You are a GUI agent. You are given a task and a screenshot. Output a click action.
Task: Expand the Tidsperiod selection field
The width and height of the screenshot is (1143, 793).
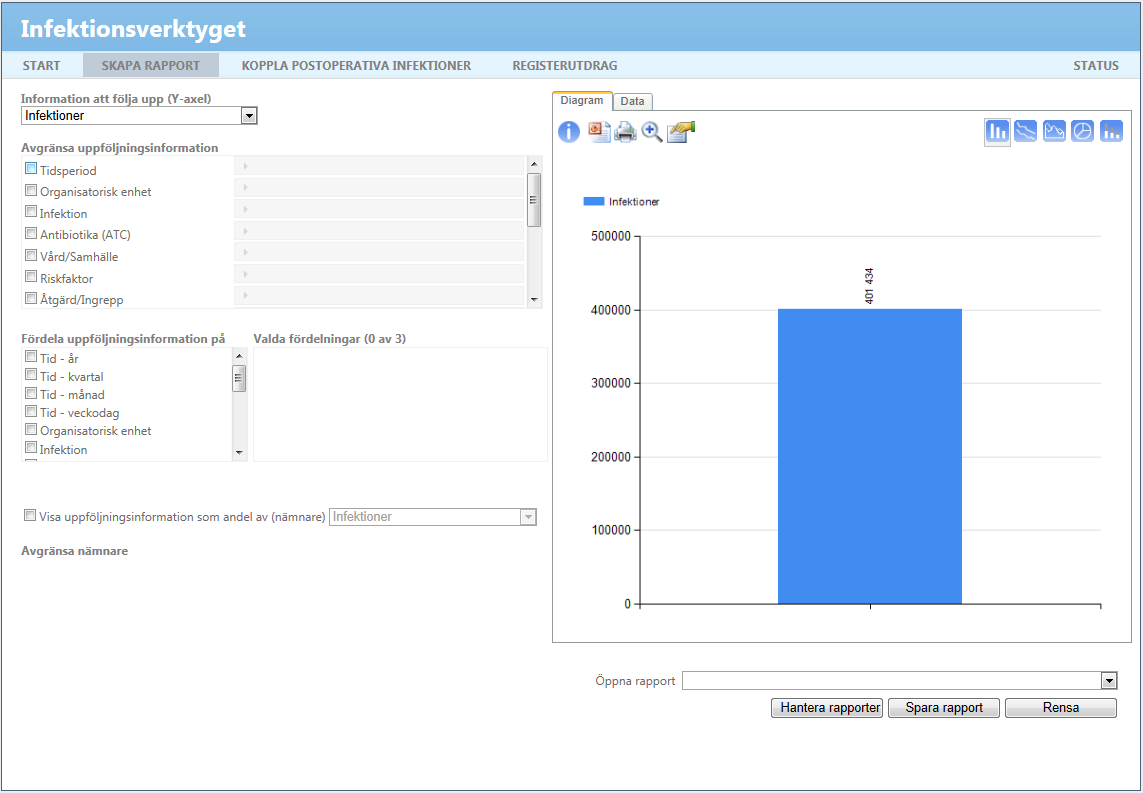click(378, 166)
